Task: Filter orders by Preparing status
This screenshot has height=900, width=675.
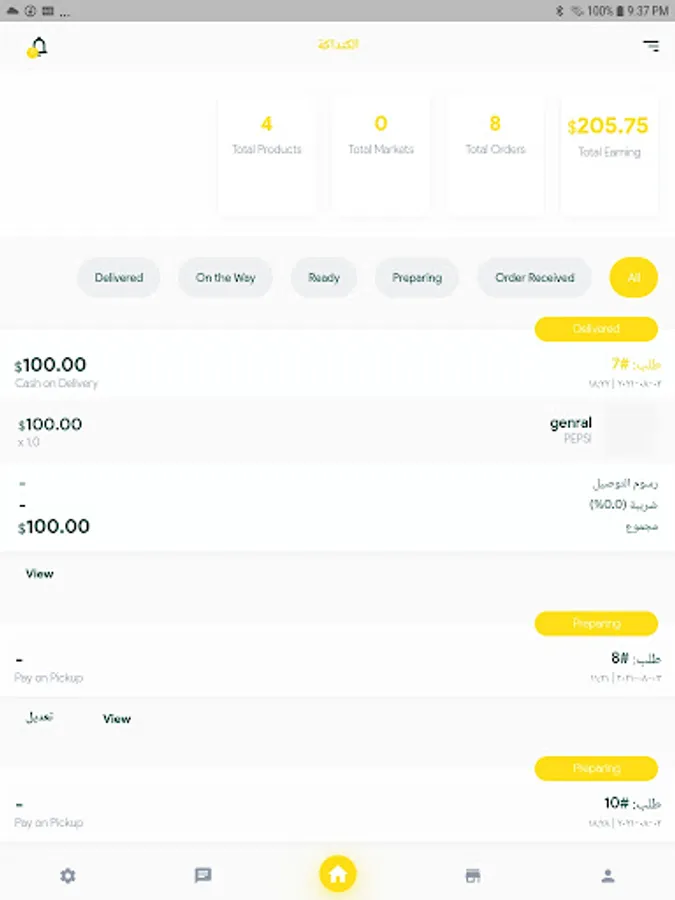Action: 417,277
